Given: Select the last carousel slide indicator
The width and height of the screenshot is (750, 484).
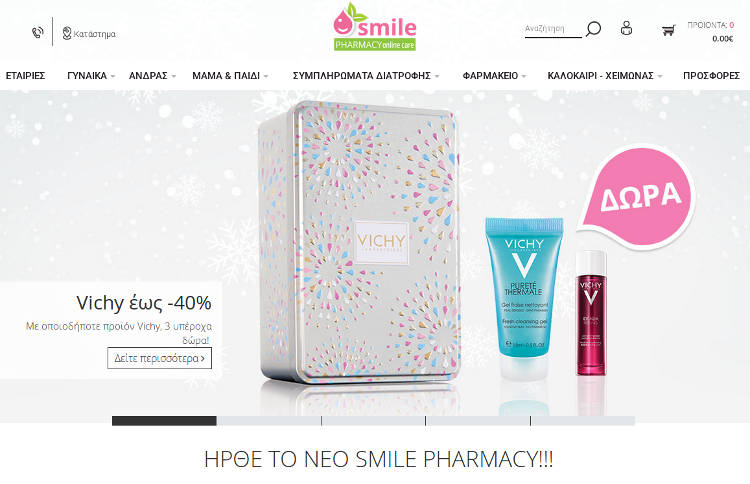Looking at the screenshot, I should pyautogui.click(x=583, y=421).
